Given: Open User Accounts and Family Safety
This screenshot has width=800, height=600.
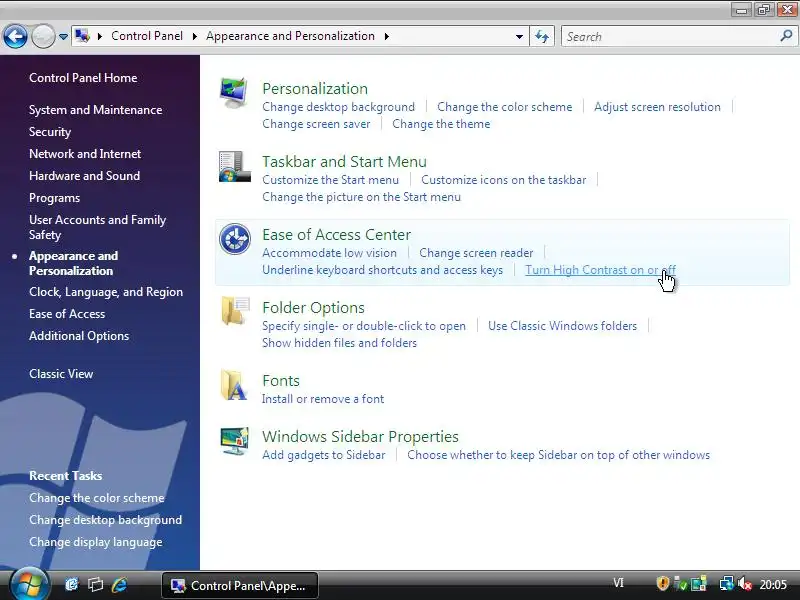Looking at the screenshot, I should 97,227.
